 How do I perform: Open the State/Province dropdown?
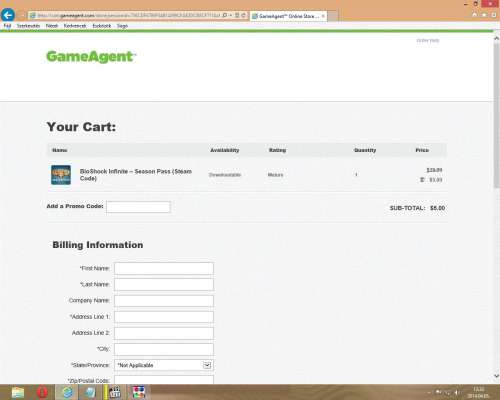click(x=164, y=365)
